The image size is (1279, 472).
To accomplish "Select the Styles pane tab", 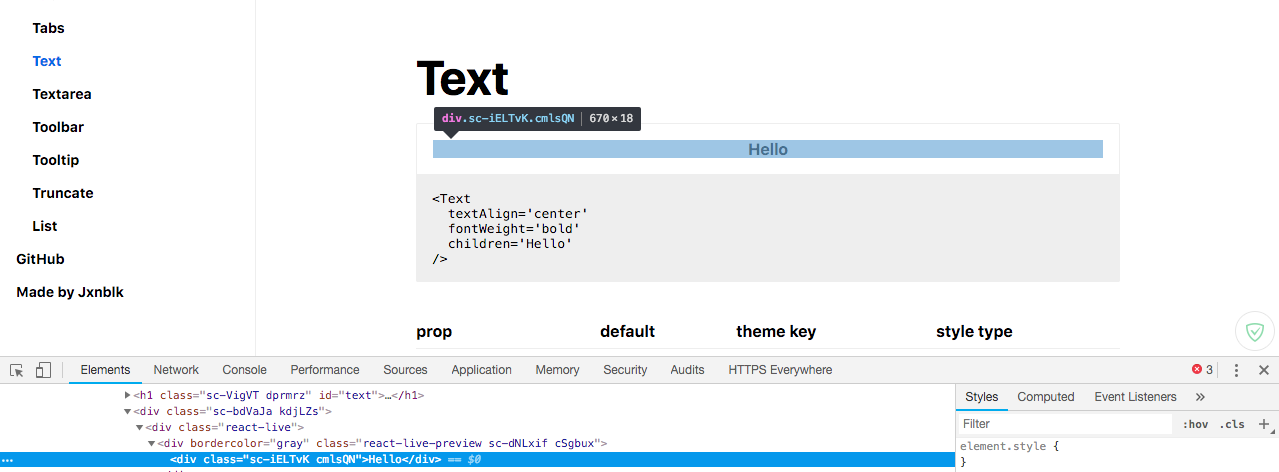I will point(981,397).
